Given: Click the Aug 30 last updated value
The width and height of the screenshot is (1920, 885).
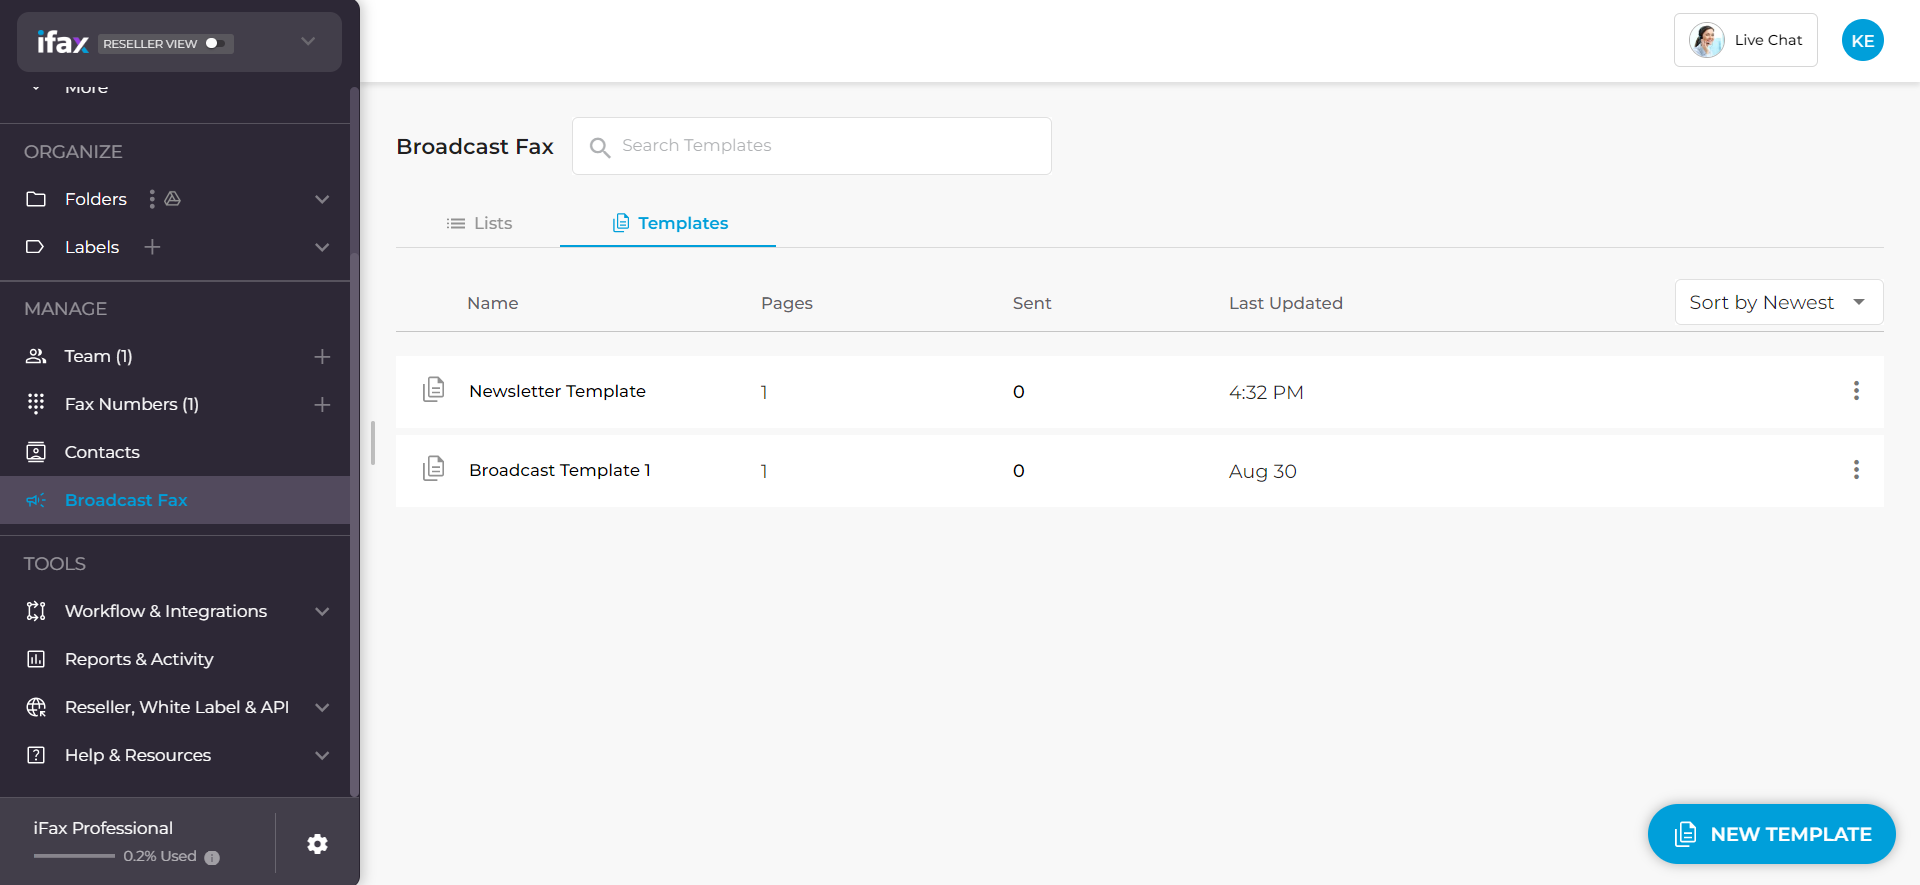Looking at the screenshot, I should pyautogui.click(x=1263, y=471).
